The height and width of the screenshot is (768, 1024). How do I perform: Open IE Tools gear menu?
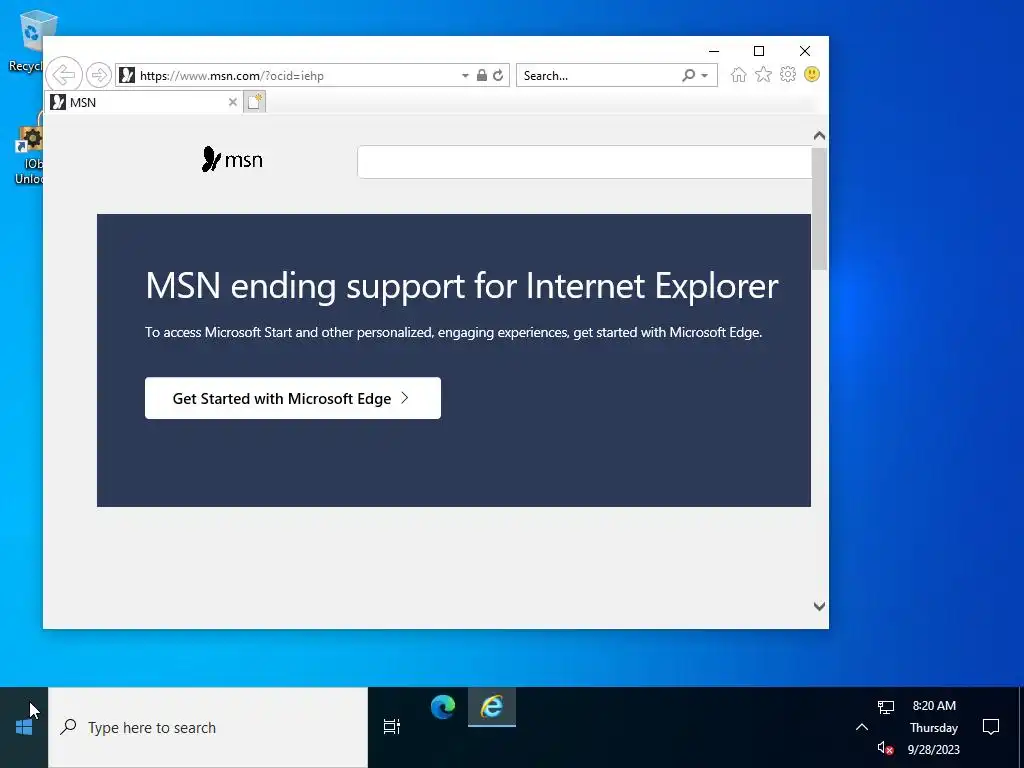(x=788, y=74)
